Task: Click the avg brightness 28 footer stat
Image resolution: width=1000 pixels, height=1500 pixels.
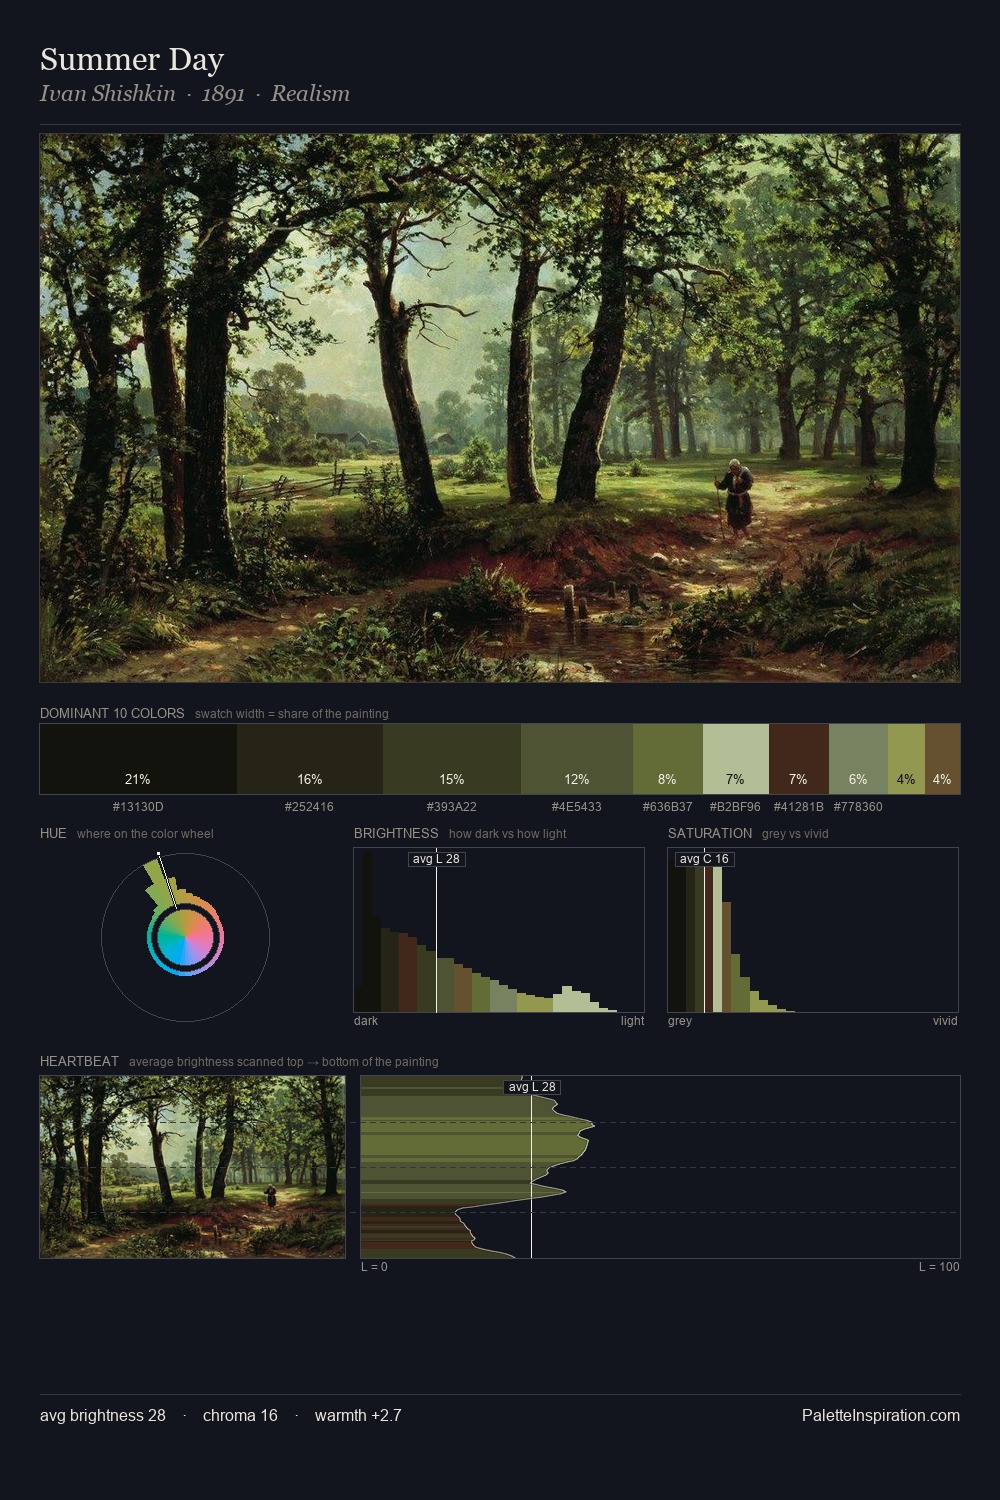Action: 103,1415
